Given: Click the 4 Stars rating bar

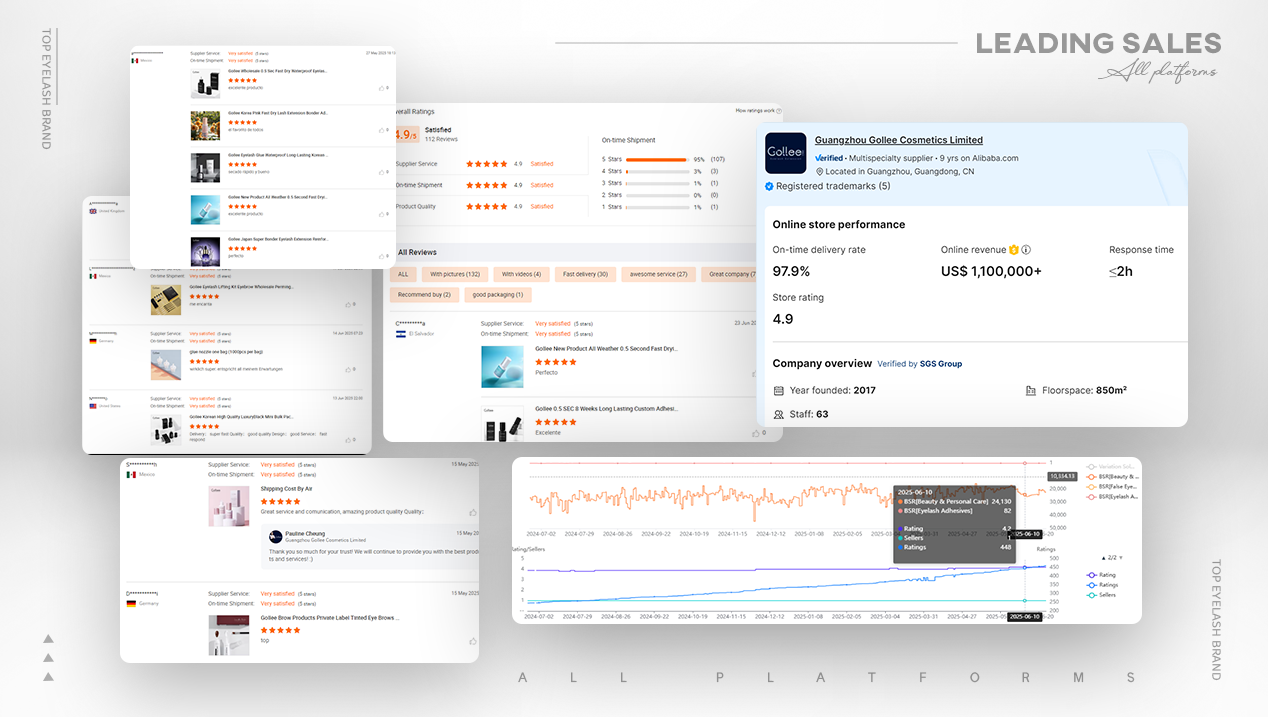Looking at the screenshot, I should click(660, 171).
